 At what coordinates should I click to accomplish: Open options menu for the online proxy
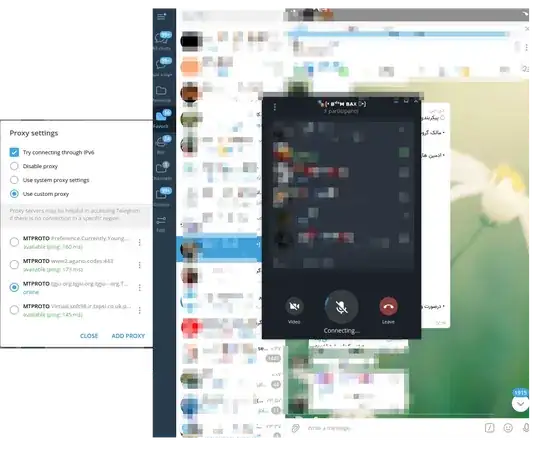[x=139, y=287]
